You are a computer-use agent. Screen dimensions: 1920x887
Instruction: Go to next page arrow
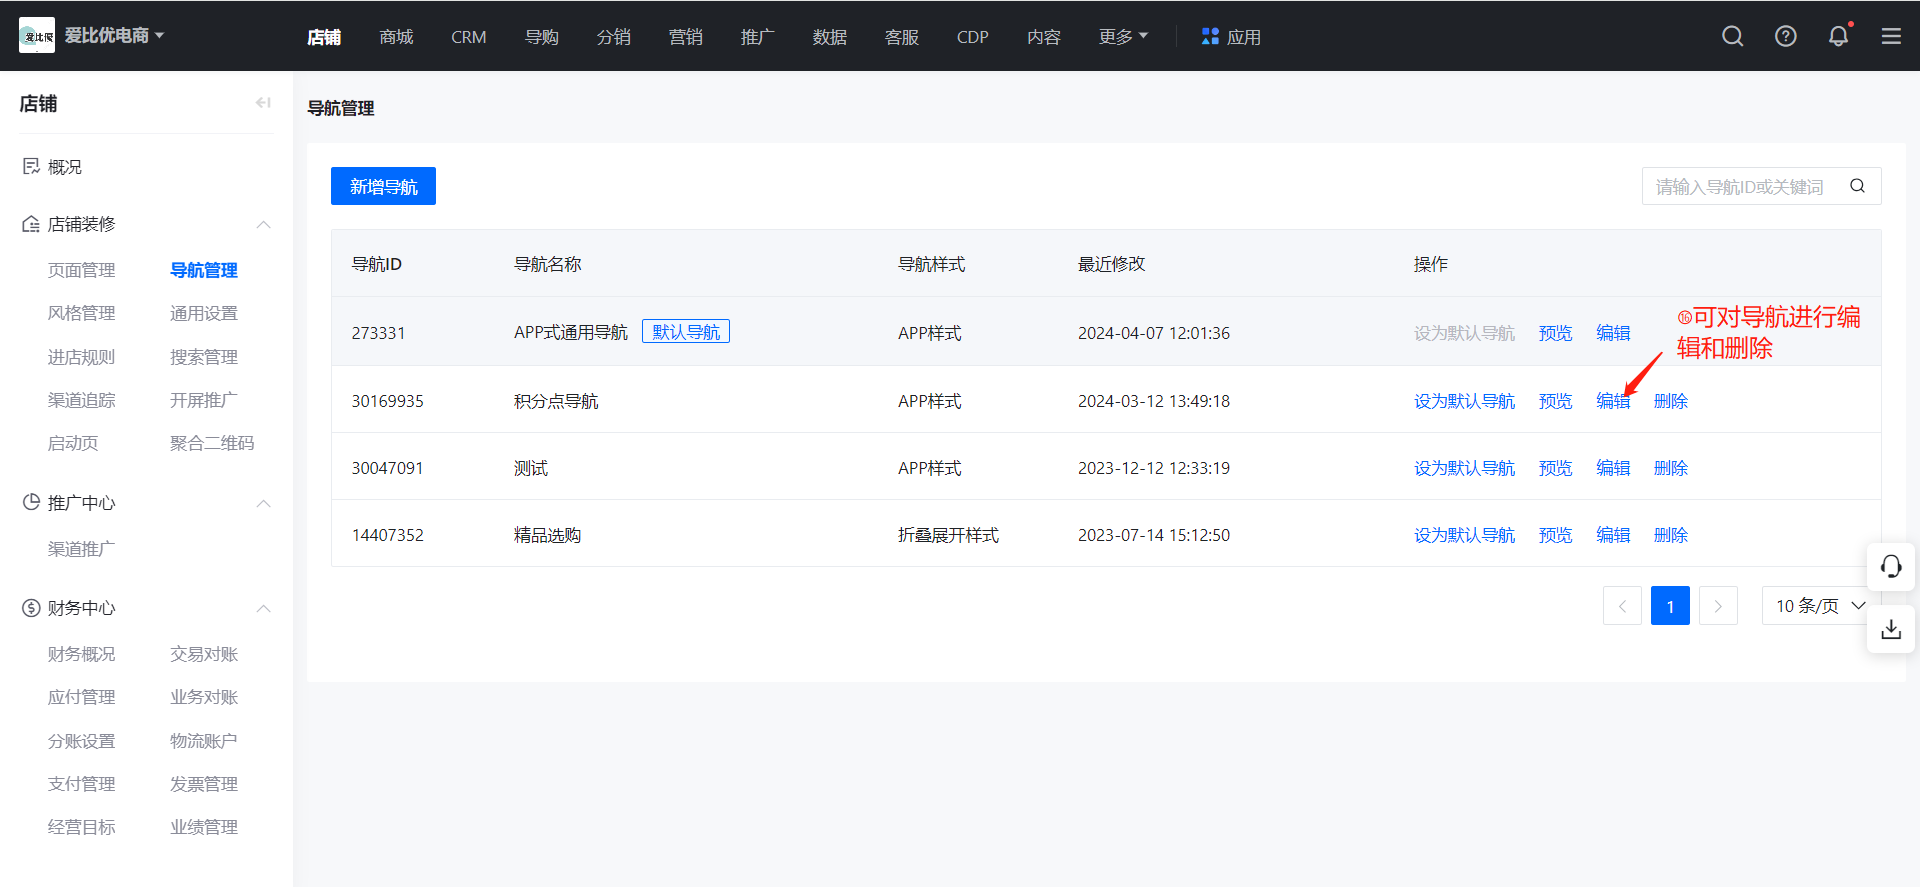pos(1718,606)
